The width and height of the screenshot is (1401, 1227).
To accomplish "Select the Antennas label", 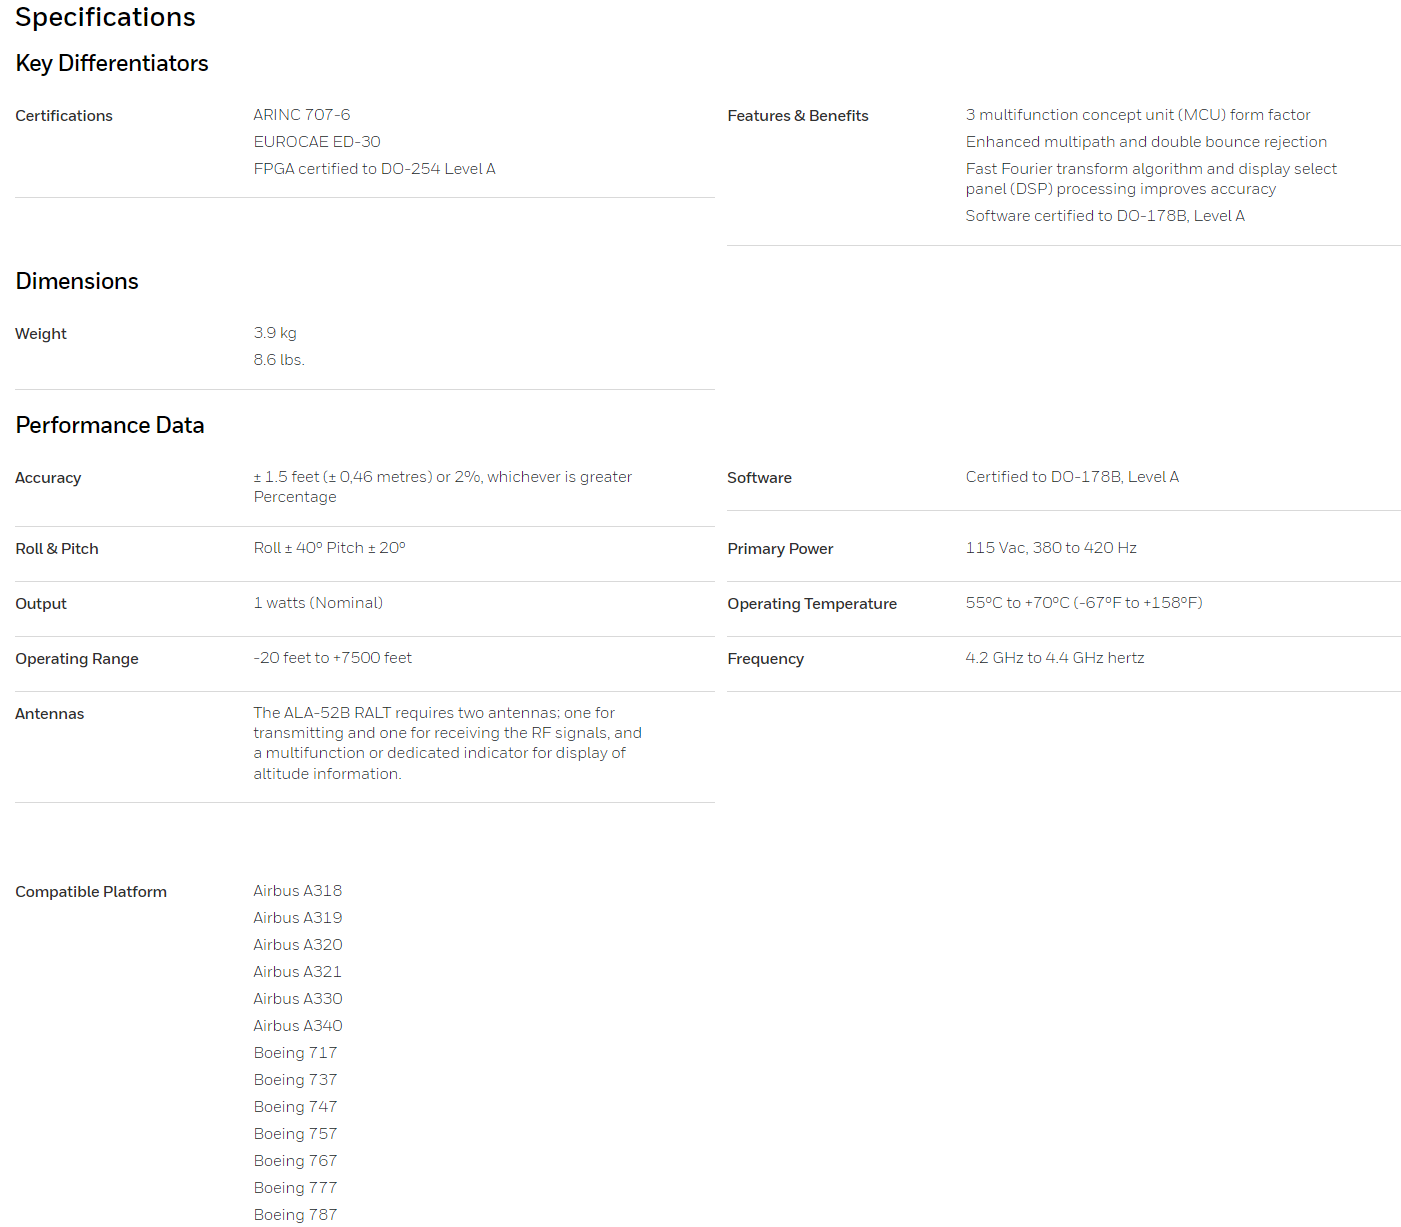I will coord(50,714).
